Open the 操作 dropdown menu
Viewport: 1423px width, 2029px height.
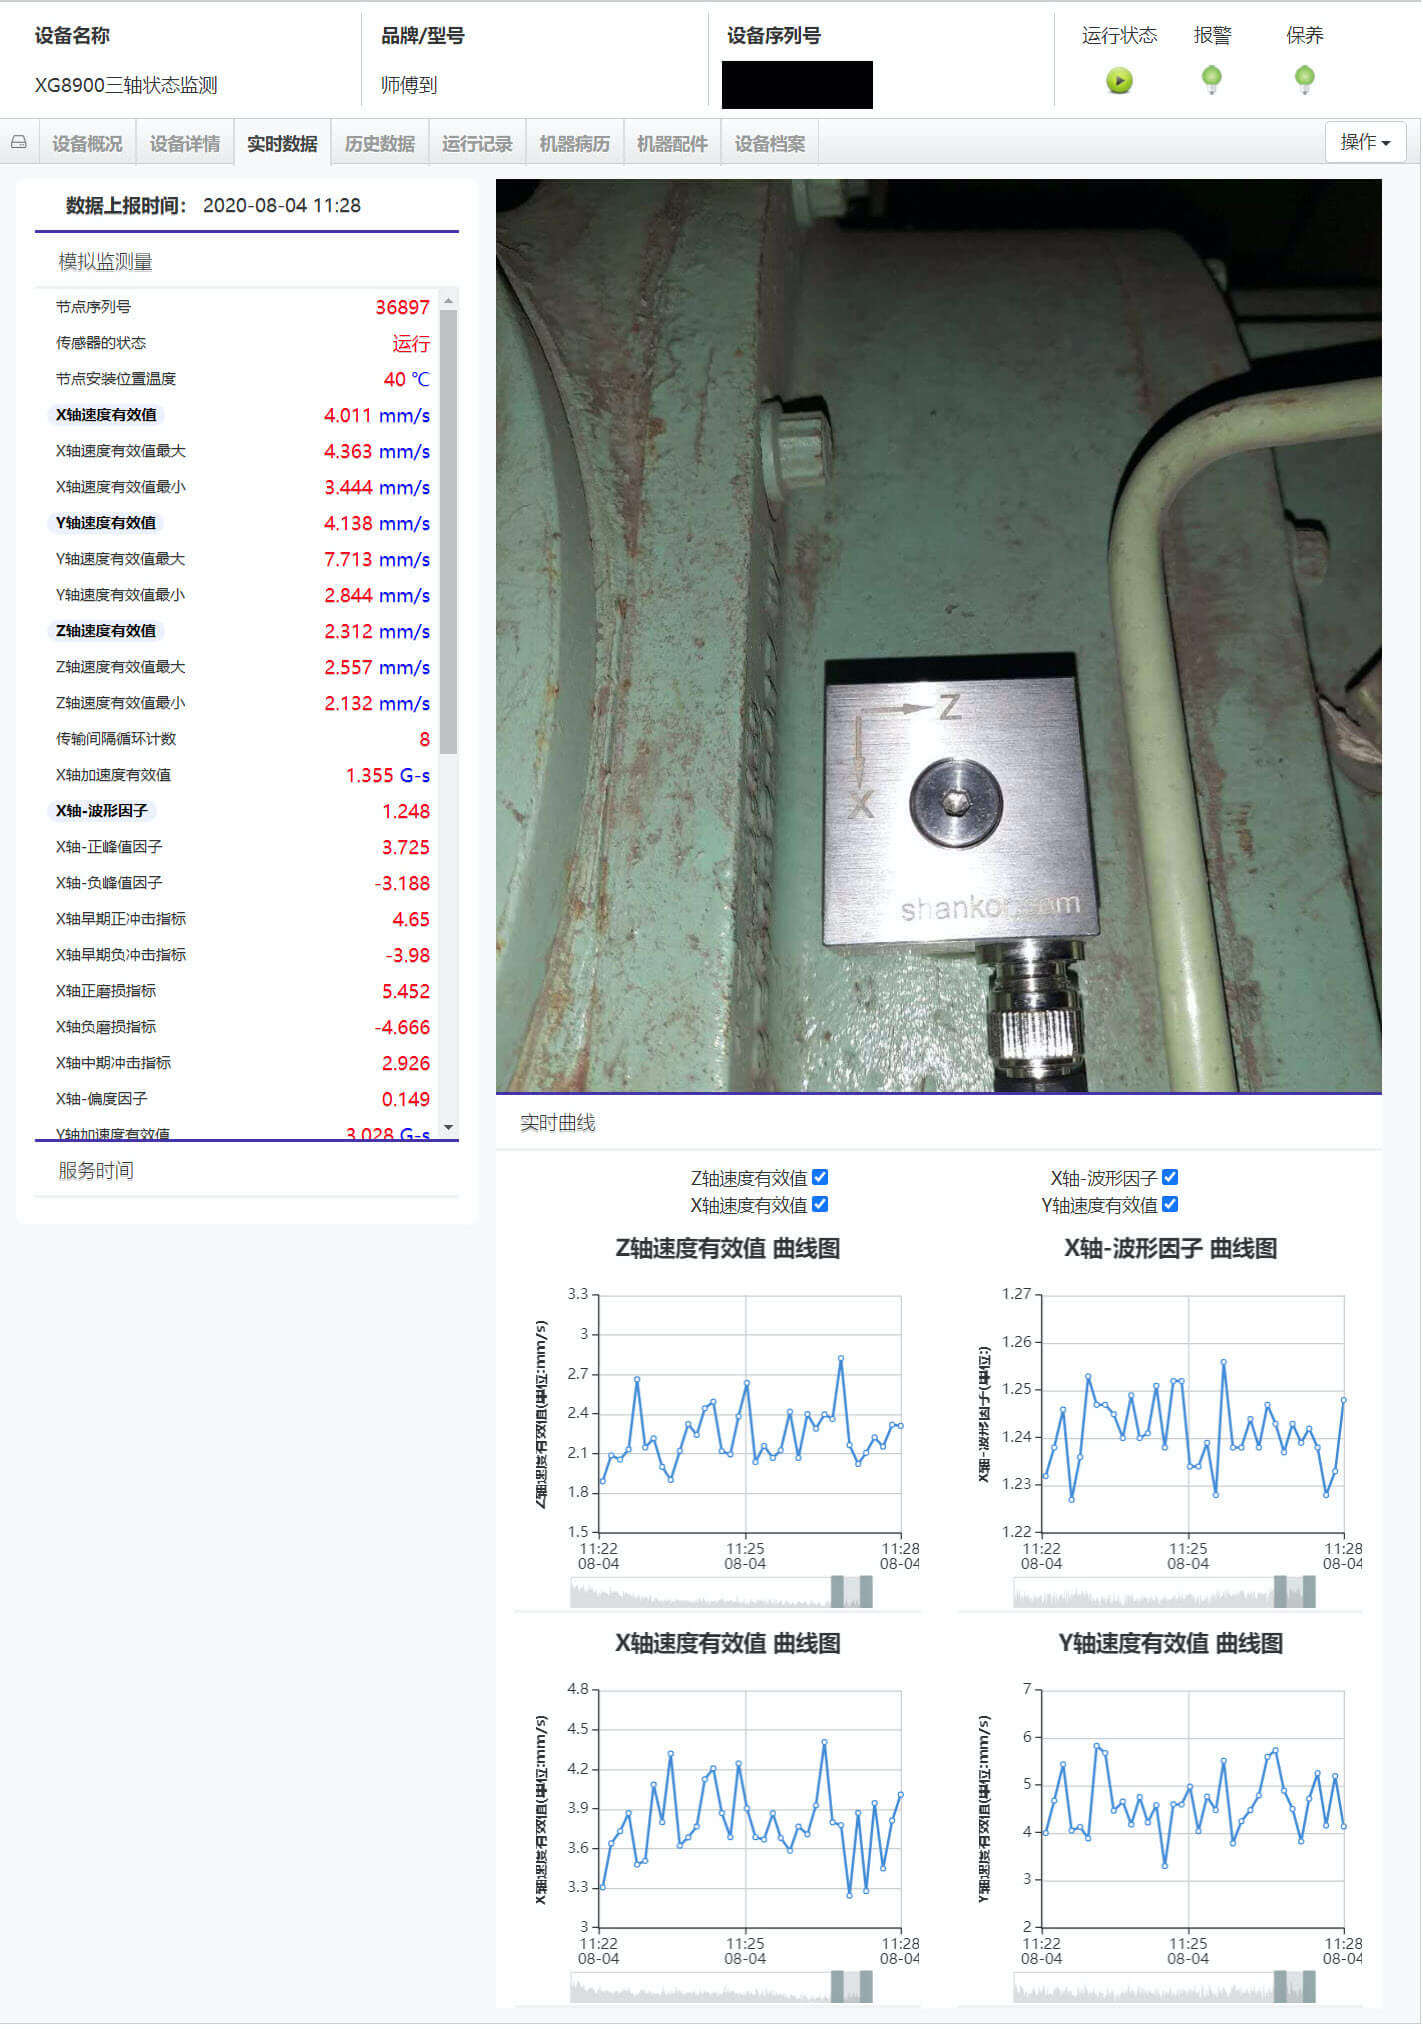tap(1365, 142)
